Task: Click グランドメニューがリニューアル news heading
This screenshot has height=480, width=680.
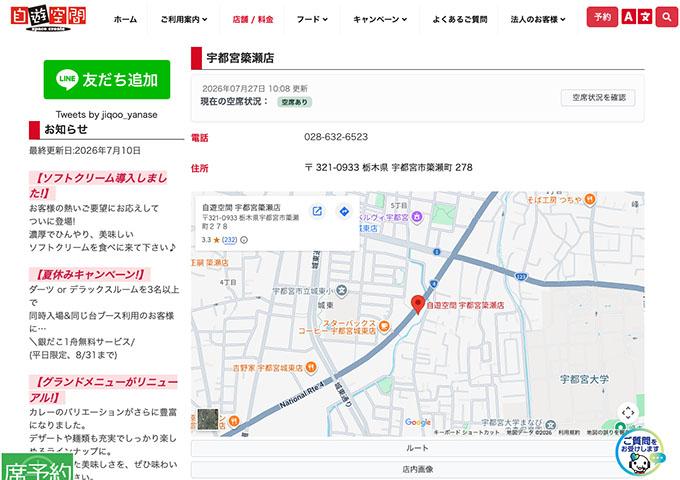Action: click(x=103, y=389)
